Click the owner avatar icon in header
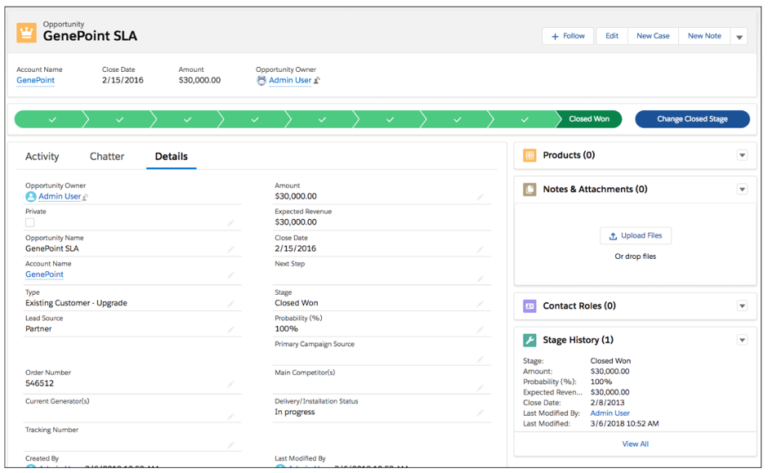This screenshot has height=473, width=768. click(x=262, y=80)
